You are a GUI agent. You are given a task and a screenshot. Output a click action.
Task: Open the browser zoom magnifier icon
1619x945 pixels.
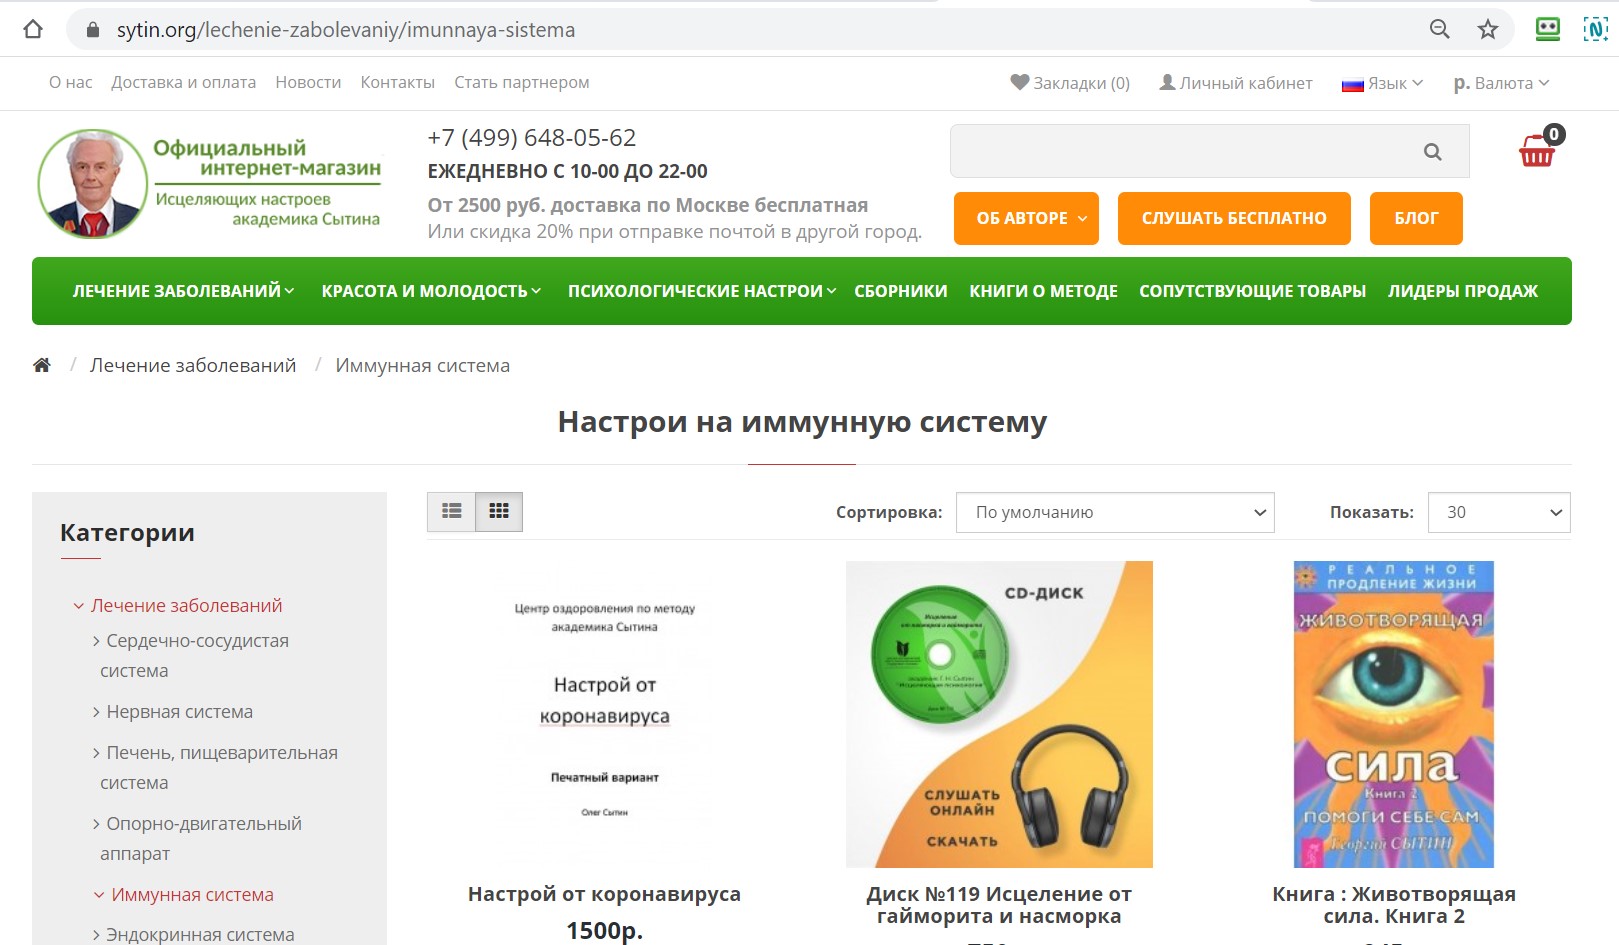1439,29
